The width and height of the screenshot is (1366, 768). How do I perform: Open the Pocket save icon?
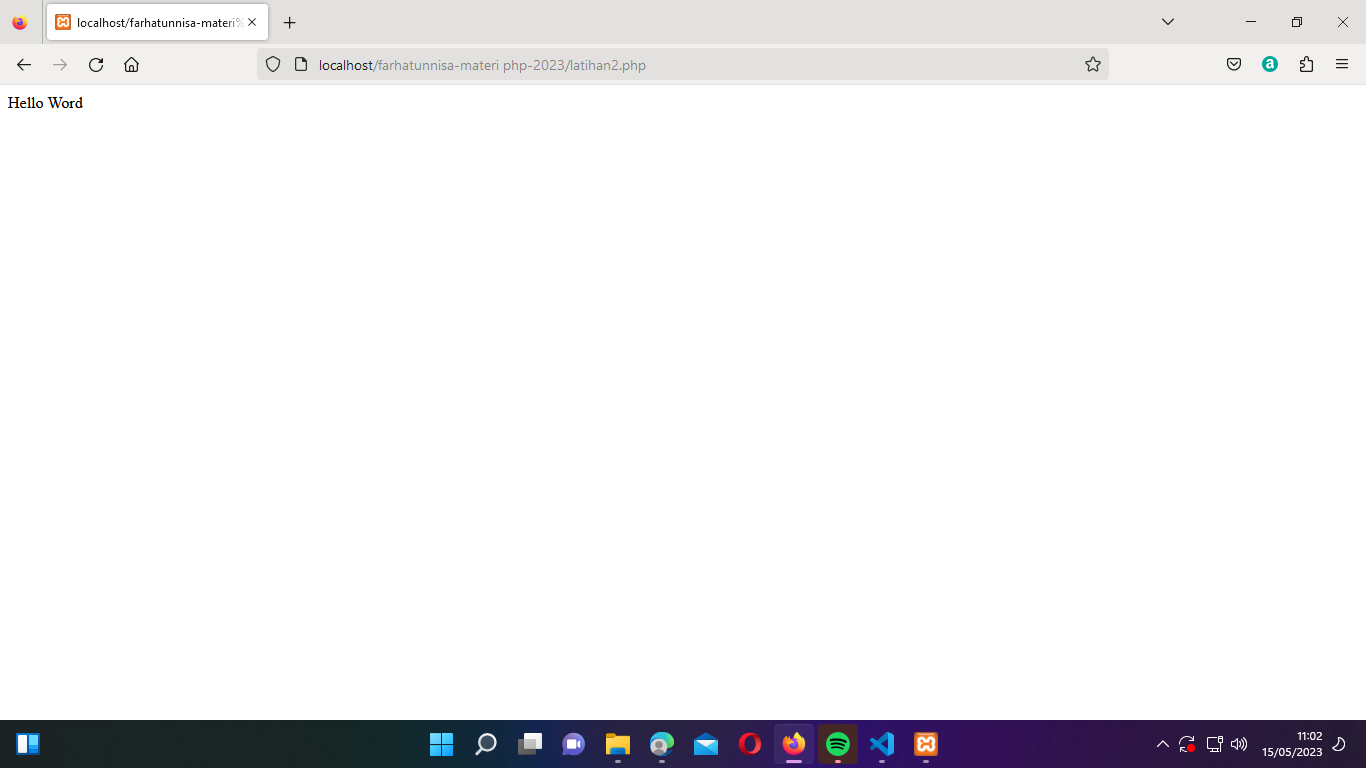(x=1233, y=64)
